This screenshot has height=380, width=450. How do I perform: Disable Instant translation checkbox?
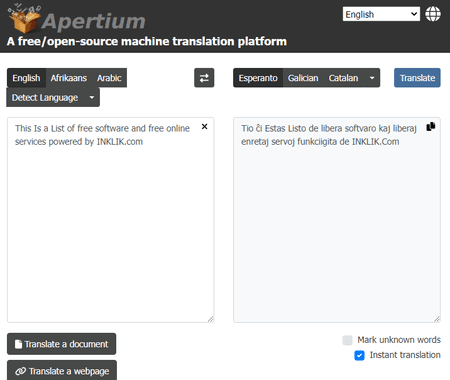359,355
